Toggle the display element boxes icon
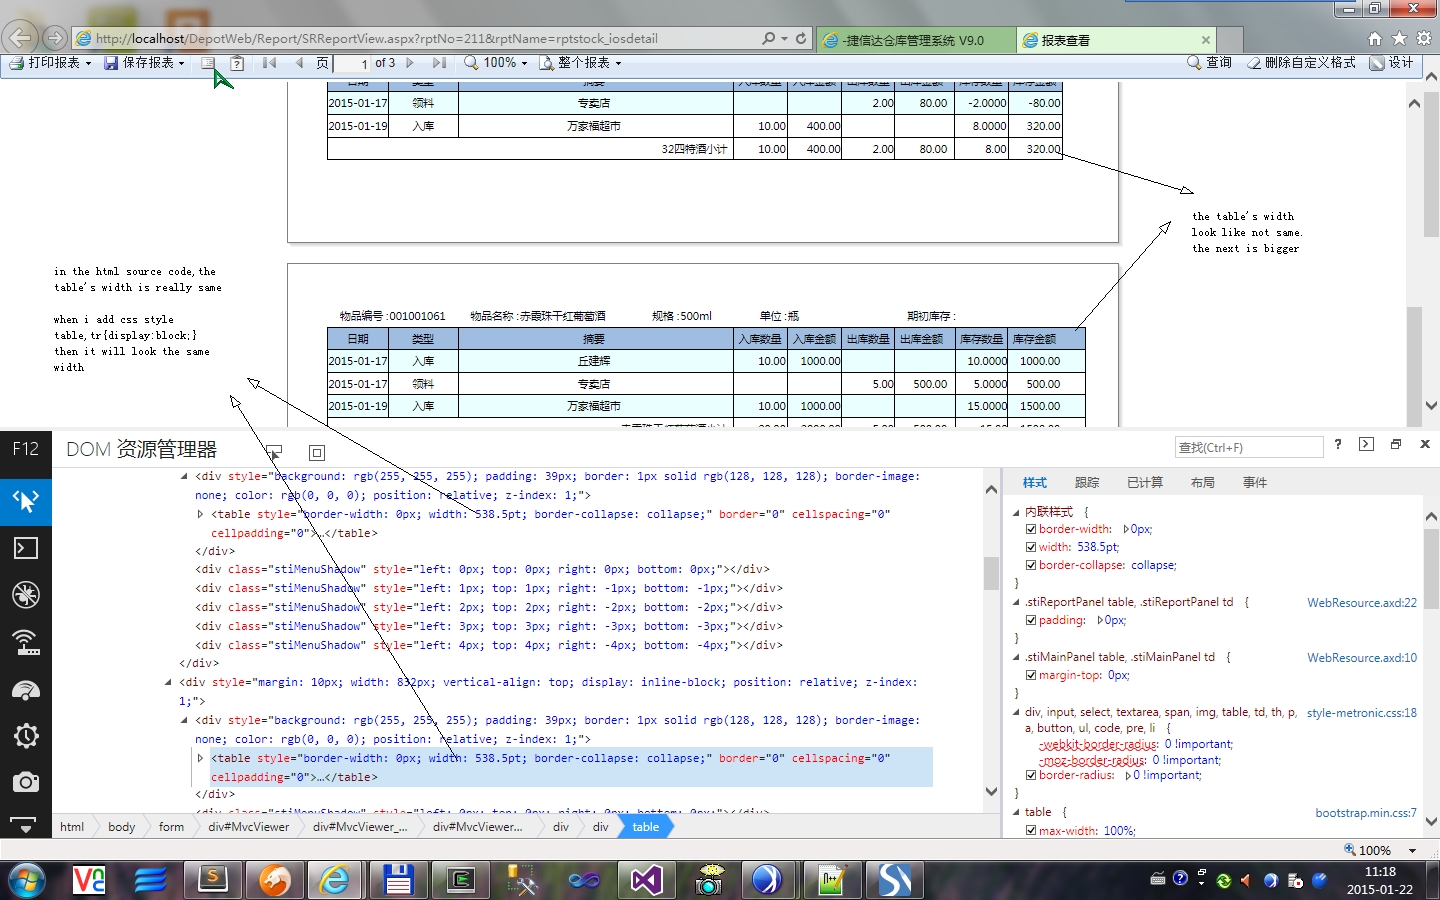The image size is (1440, 900). [317, 452]
